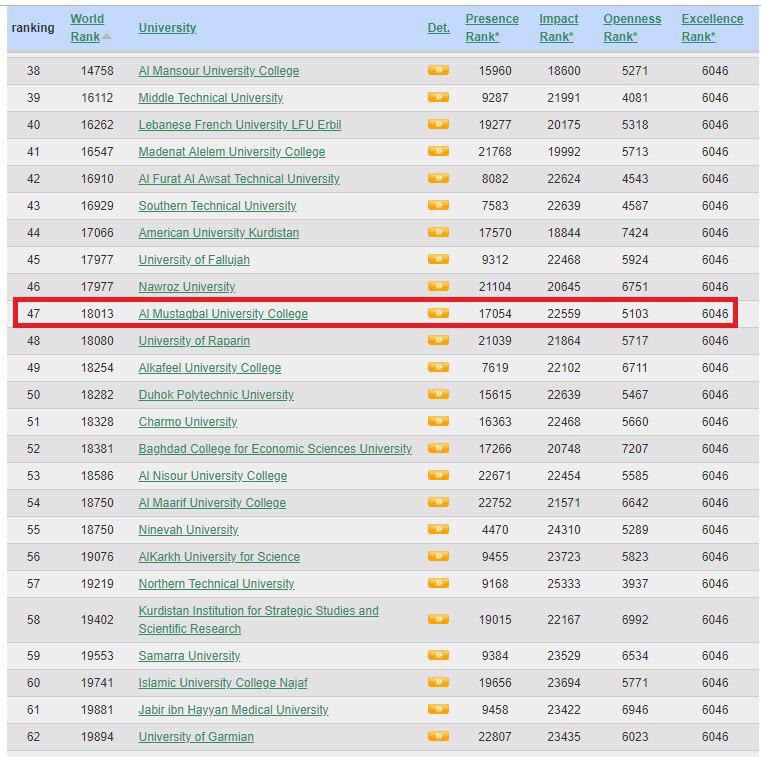Click details arrow for Ninevah University
The height and width of the screenshot is (757, 761).
[x=437, y=530]
